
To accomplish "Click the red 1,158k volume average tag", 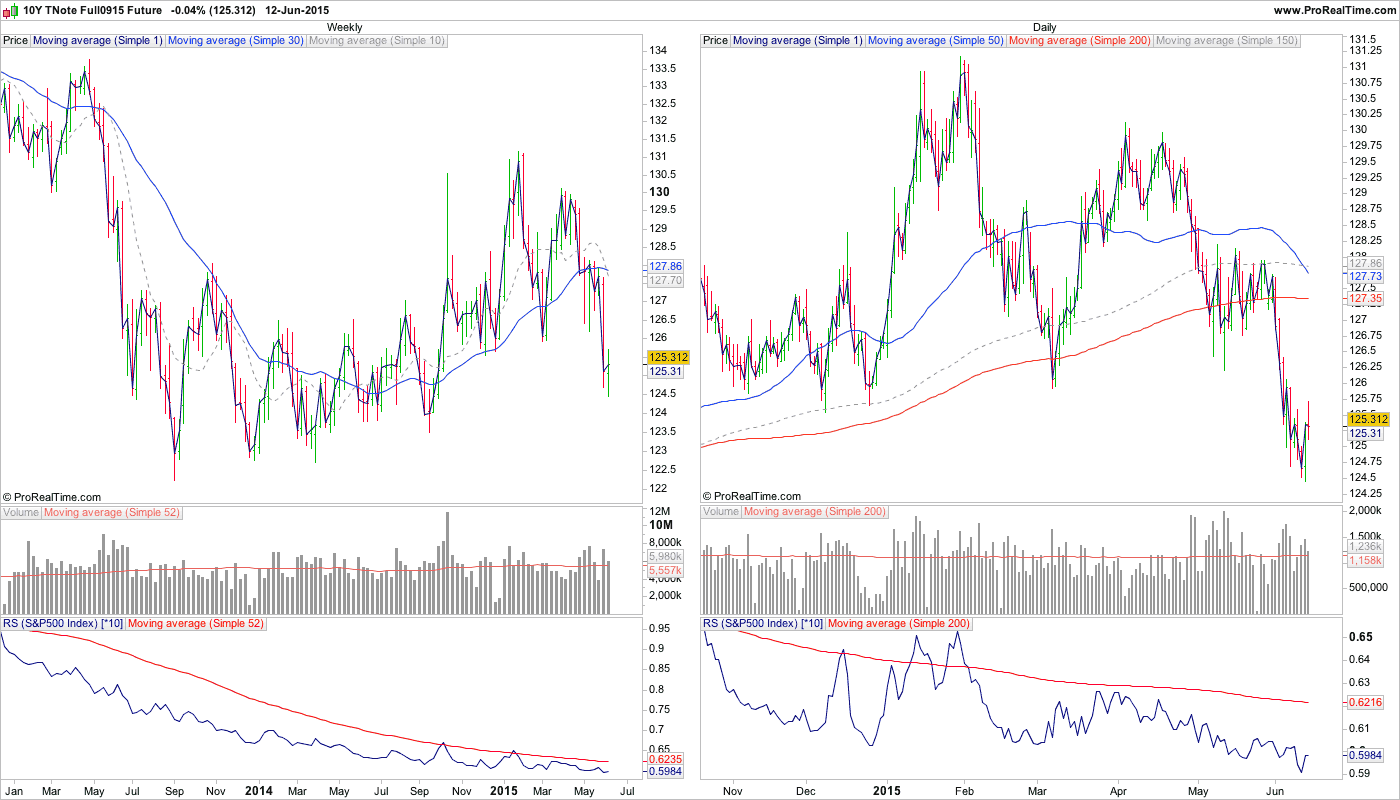I will click(1366, 561).
